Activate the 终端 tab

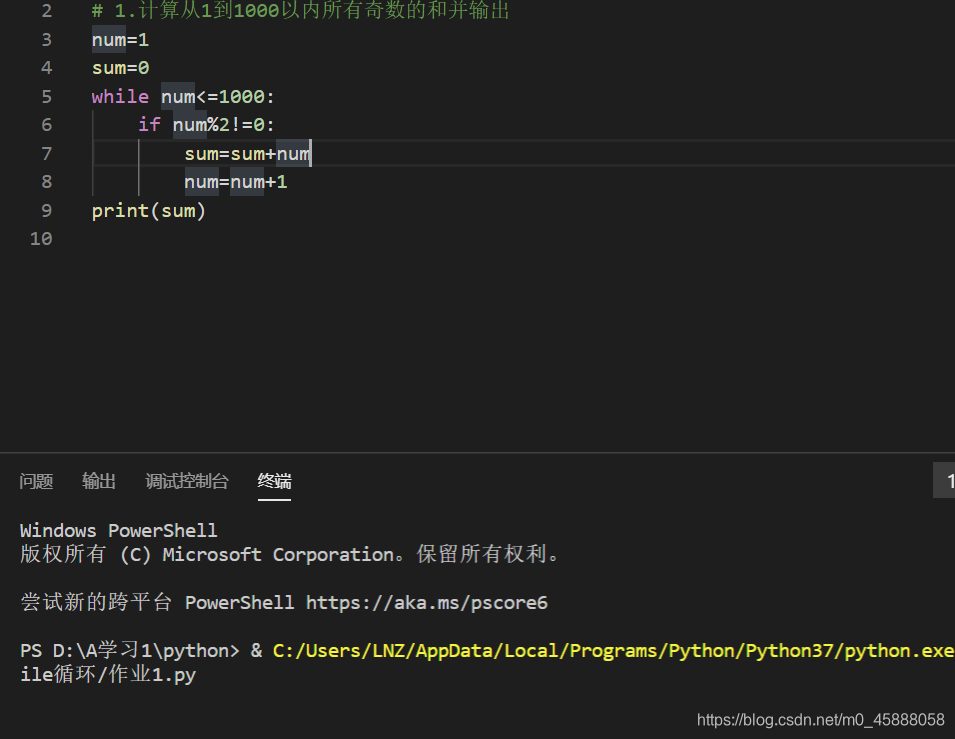point(274,481)
